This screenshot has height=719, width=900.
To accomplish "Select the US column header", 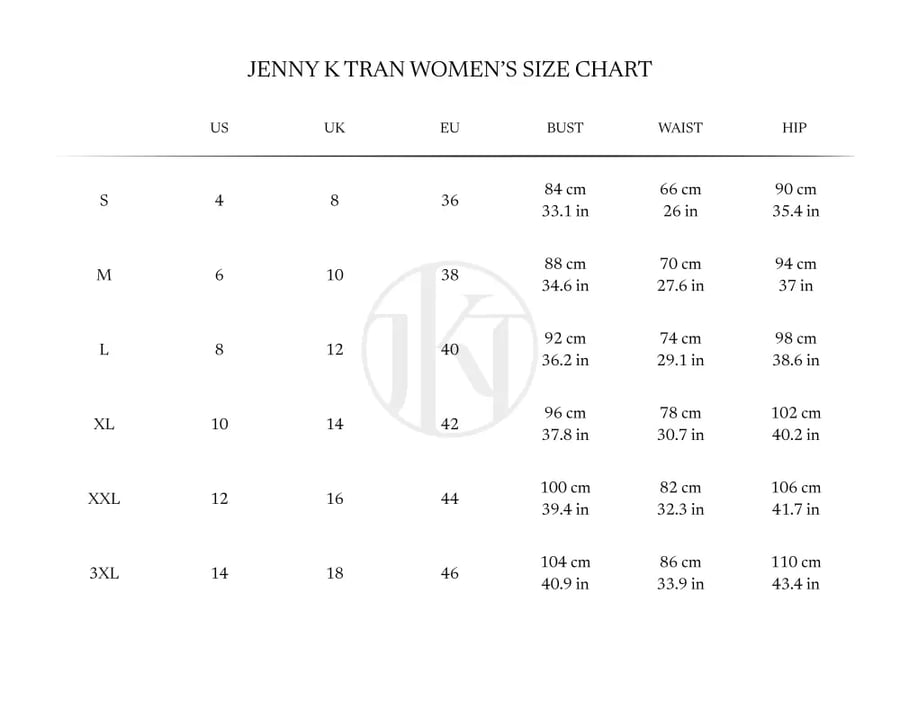I will click(219, 127).
